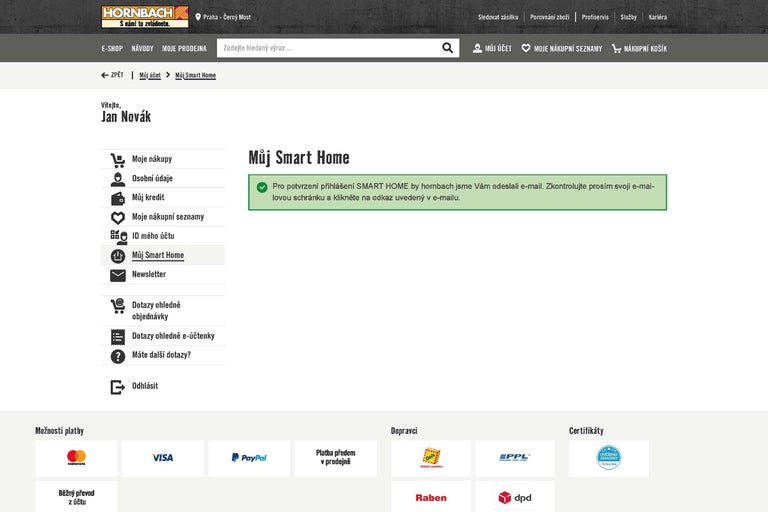The image size is (768, 512).
Task: Open the NÁVODY menu item
Action: click(143, 48)
